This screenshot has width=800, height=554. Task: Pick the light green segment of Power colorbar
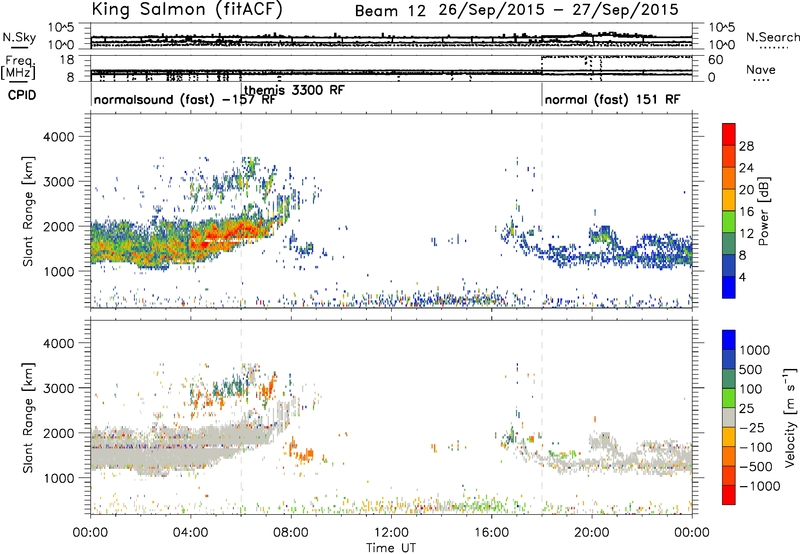[729, 222]
